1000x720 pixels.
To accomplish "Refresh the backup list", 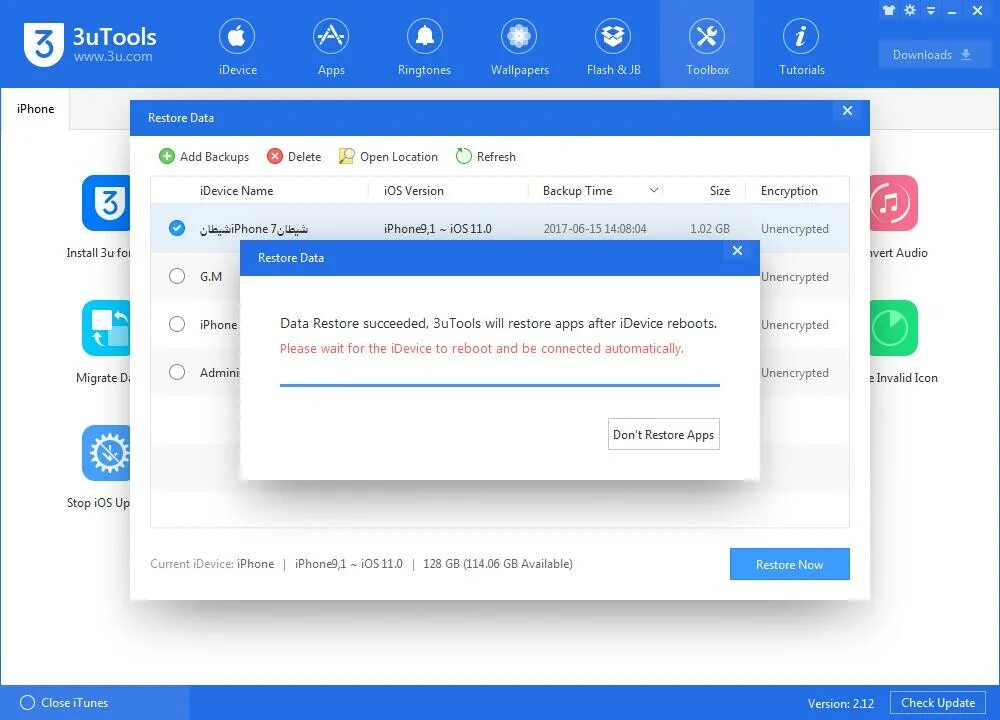I will [x=486, y=156].
